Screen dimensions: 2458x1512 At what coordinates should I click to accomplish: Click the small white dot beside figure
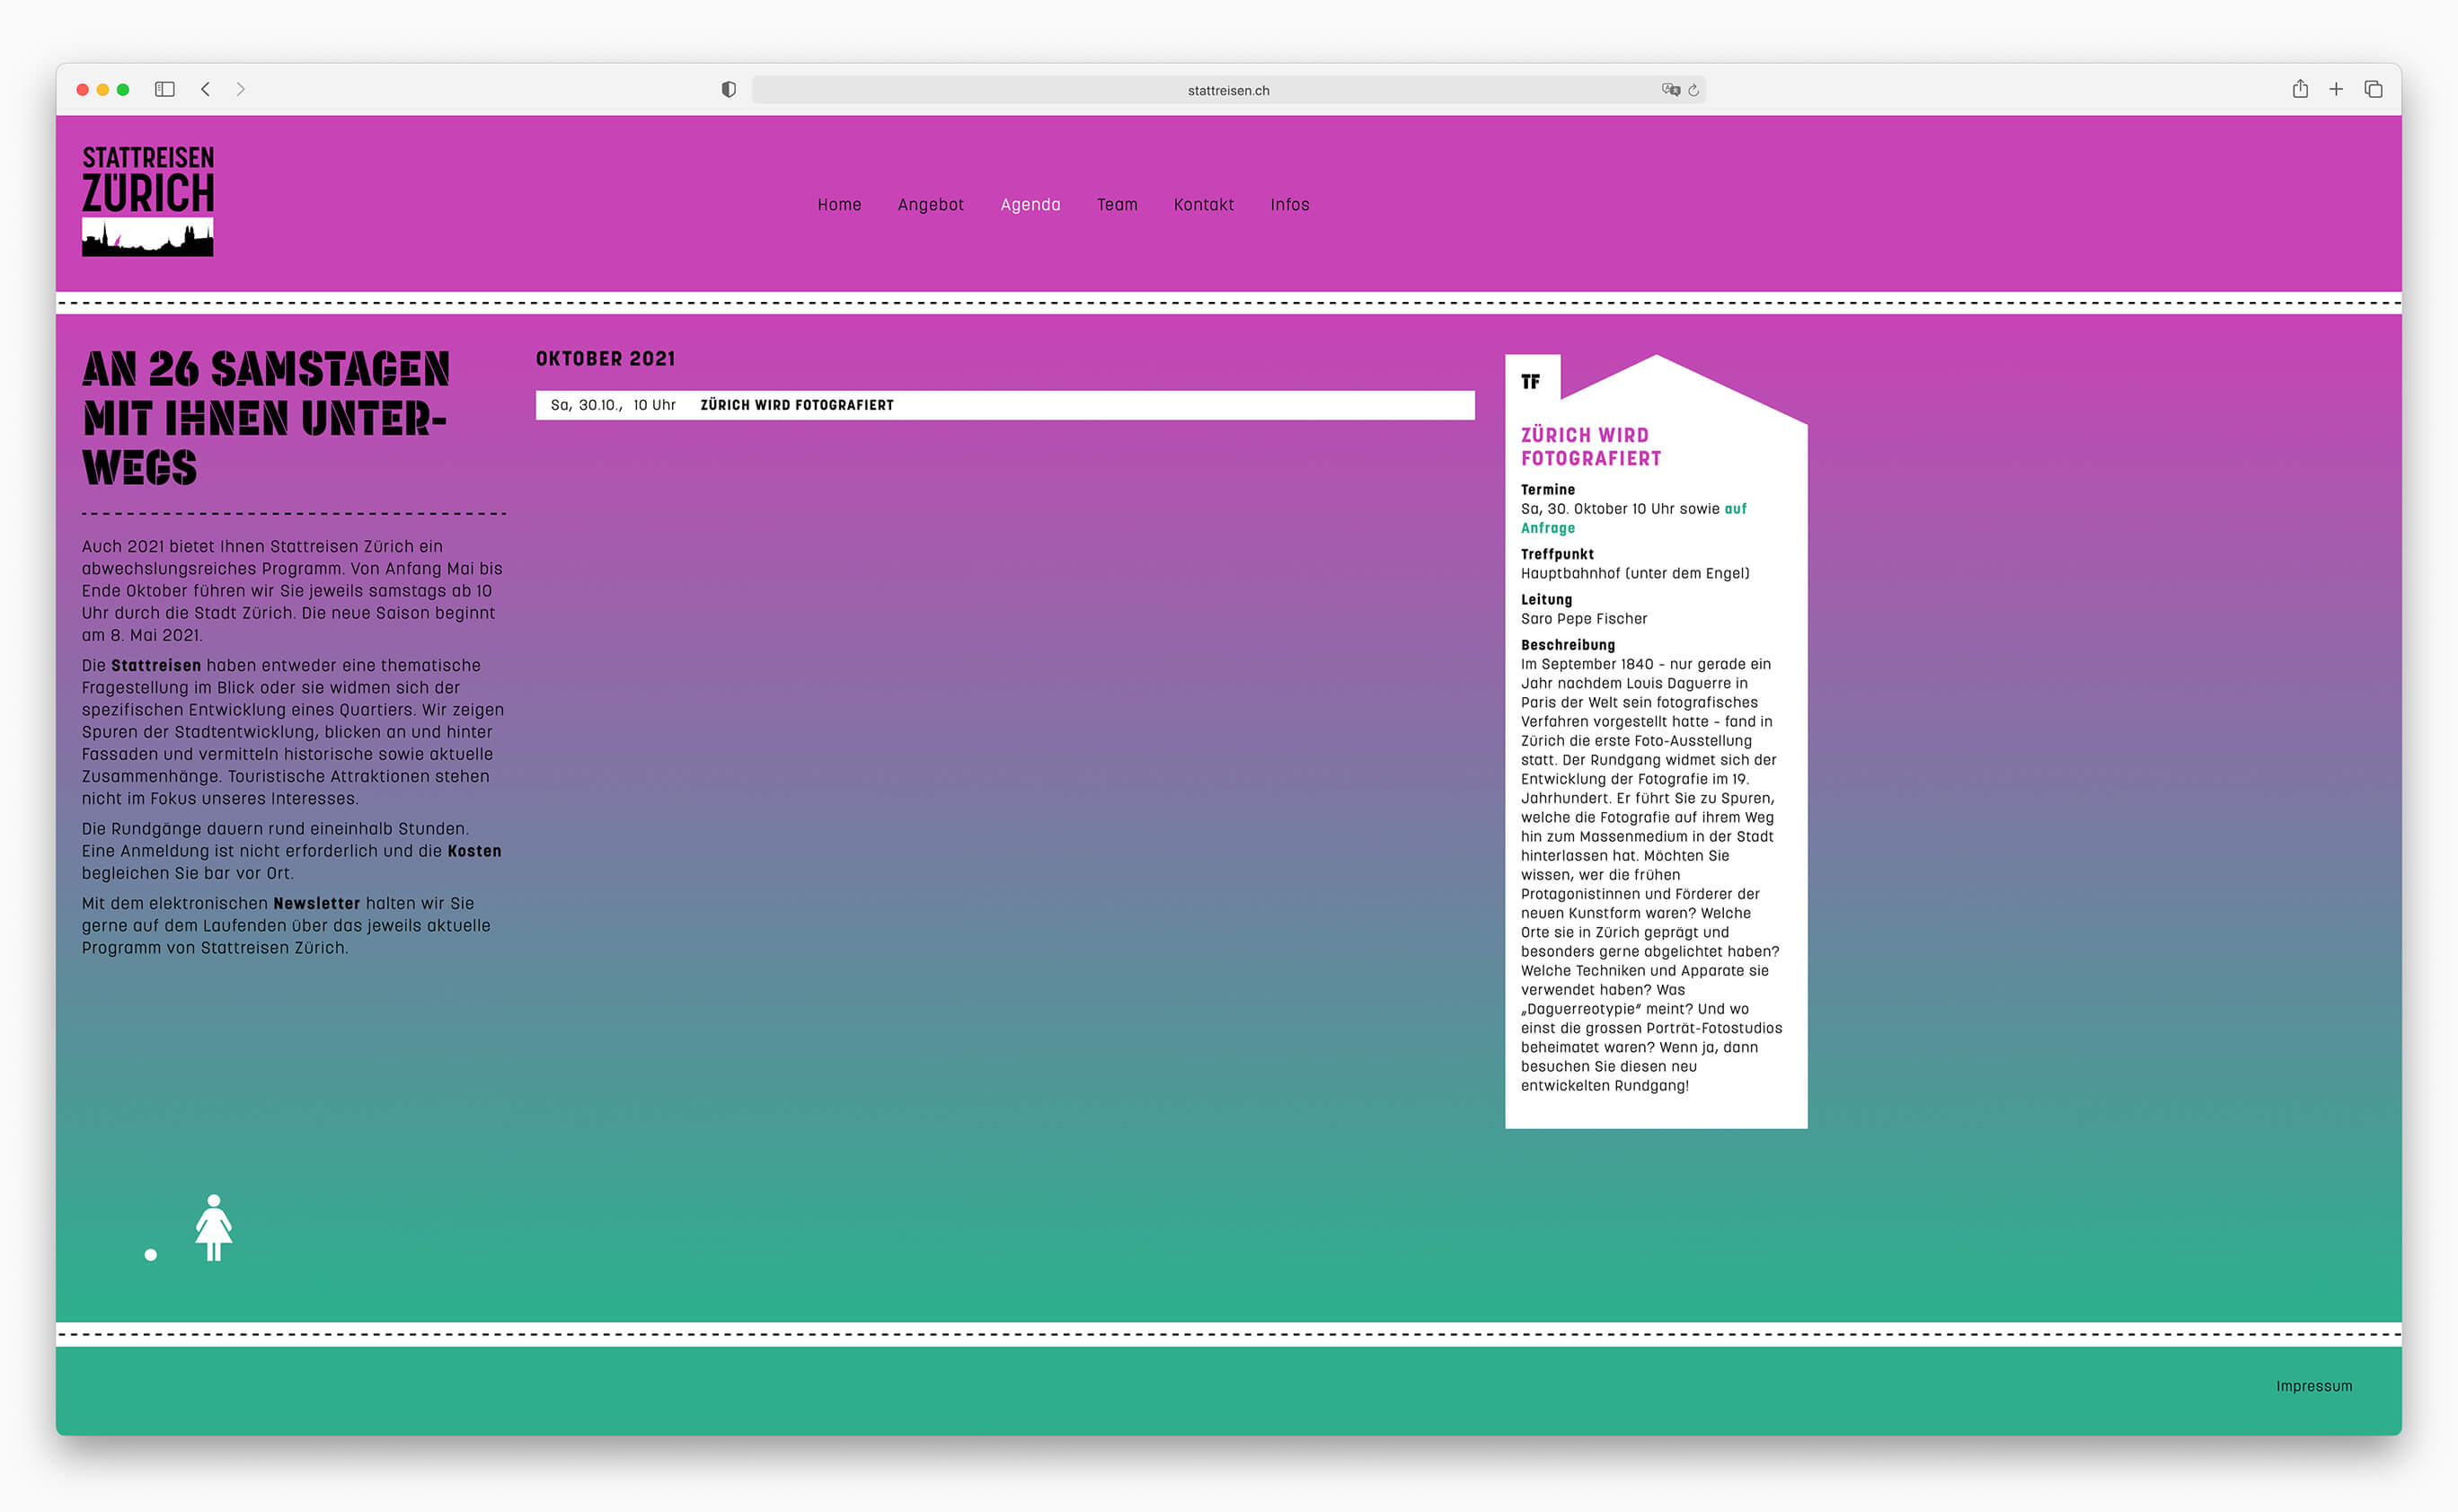coord(151,1255)
